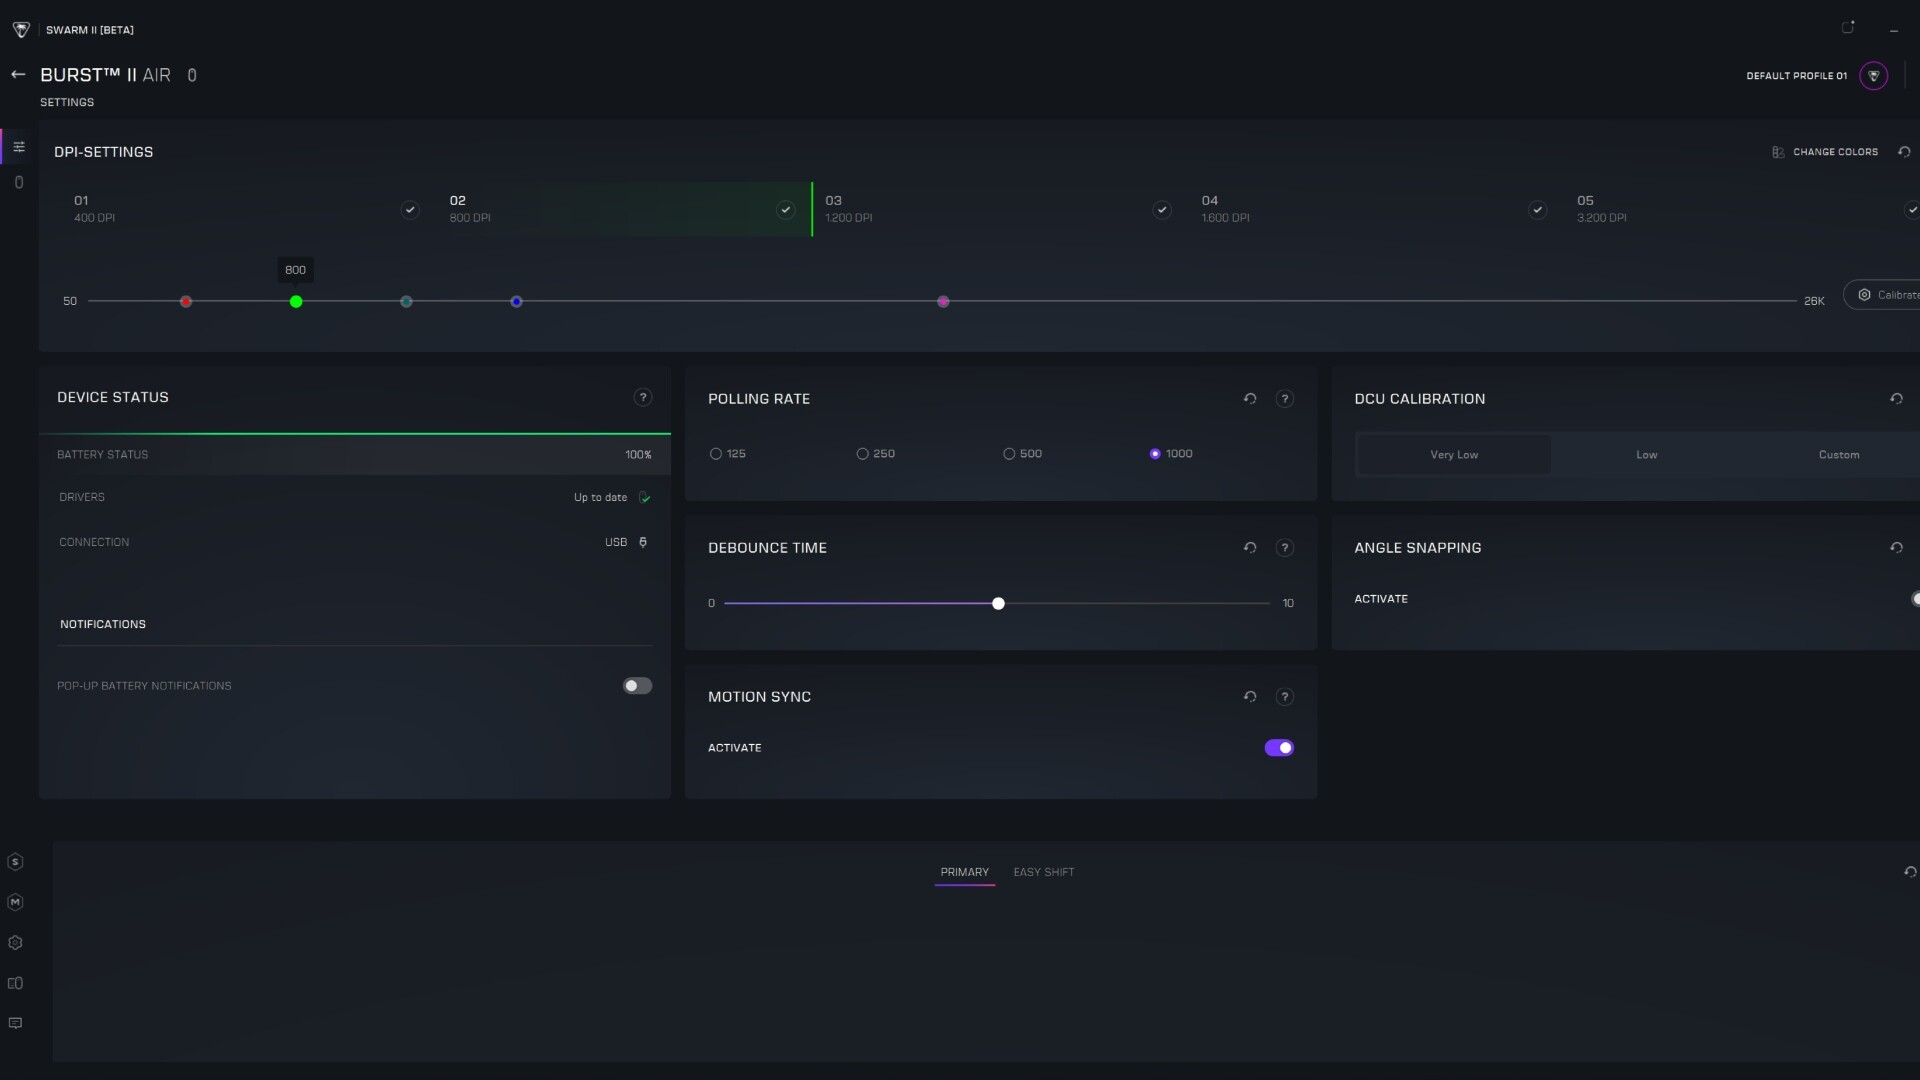Click the Battery Status 100% value
This screenshot has width=1920, height=1080.
pos(638,455)
